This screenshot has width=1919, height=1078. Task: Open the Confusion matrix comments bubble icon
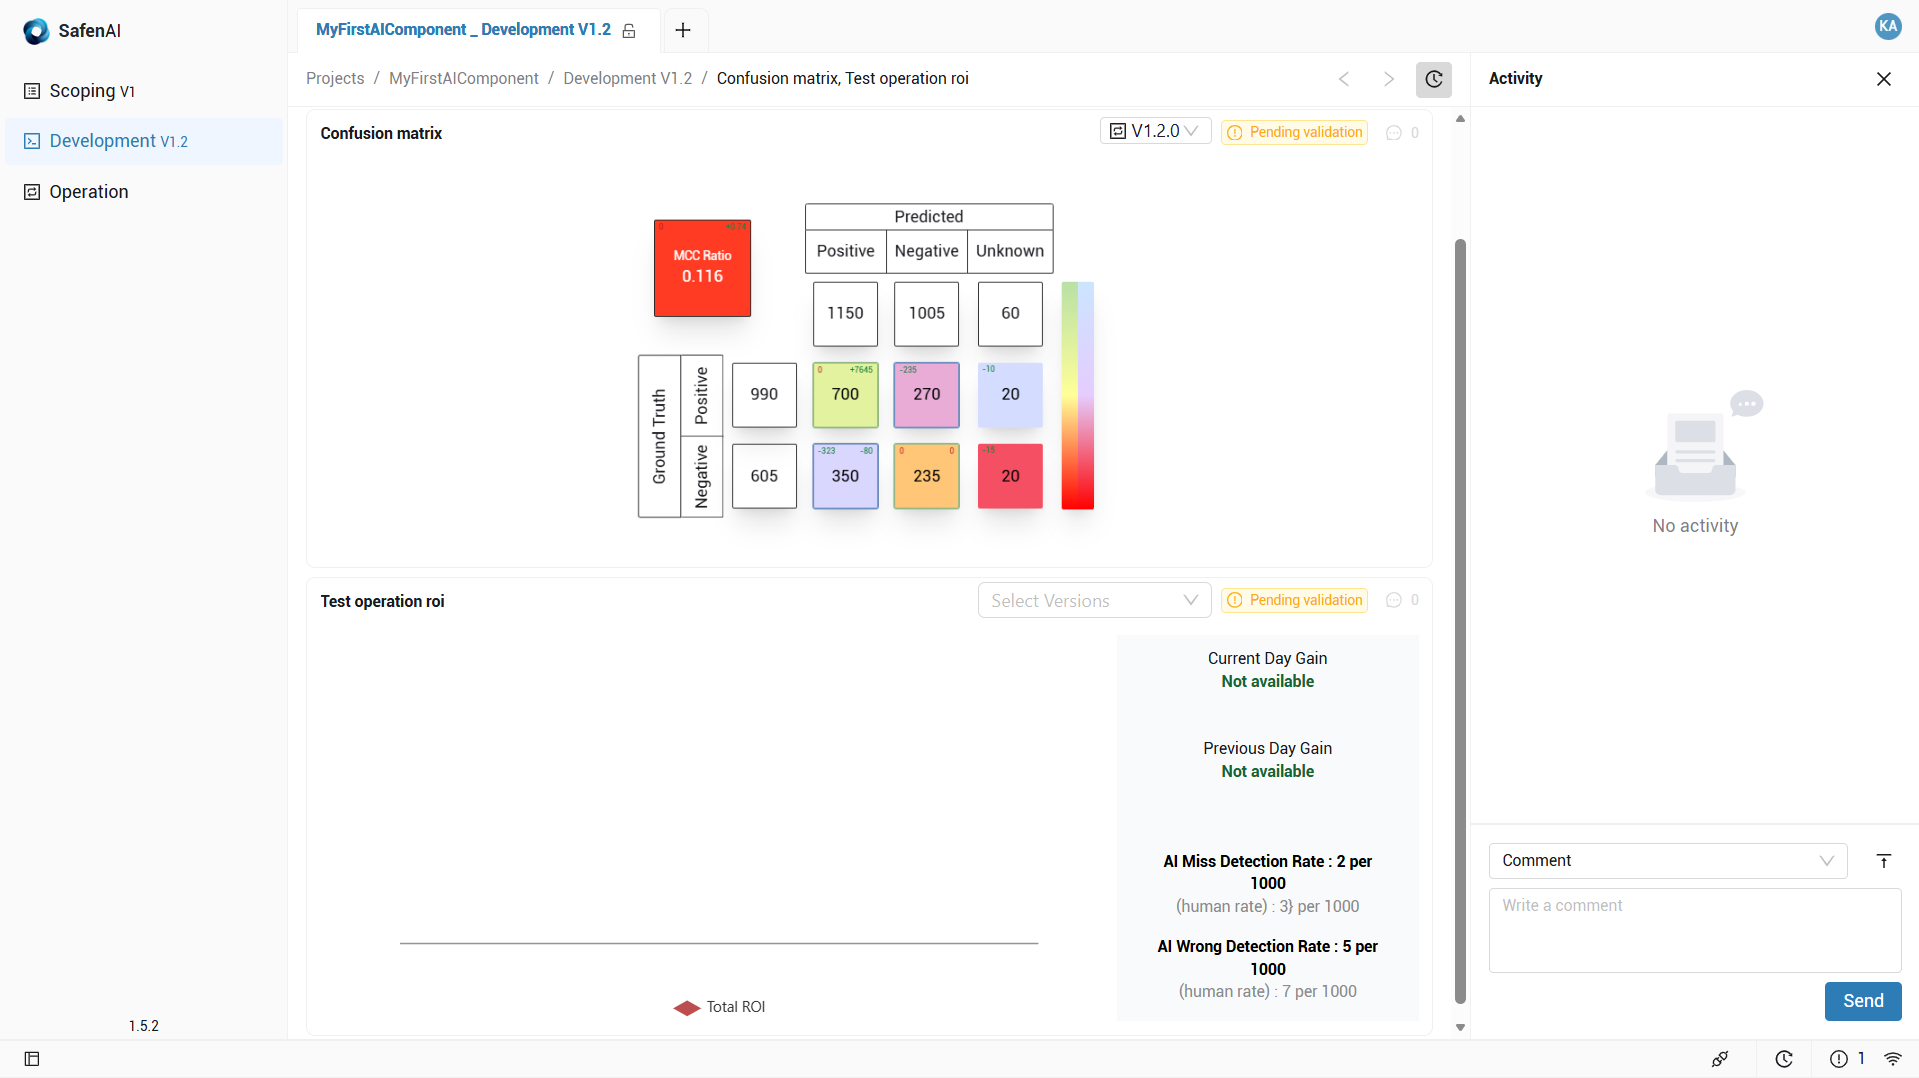point(1393,133)
